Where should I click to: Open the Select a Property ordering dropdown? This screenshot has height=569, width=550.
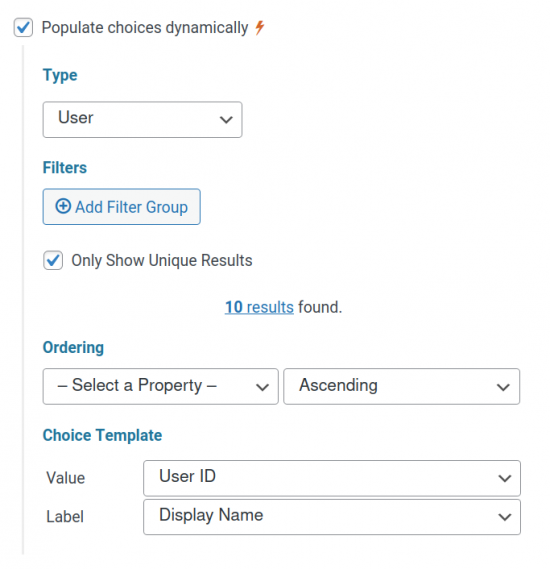[x=161, y=386]
